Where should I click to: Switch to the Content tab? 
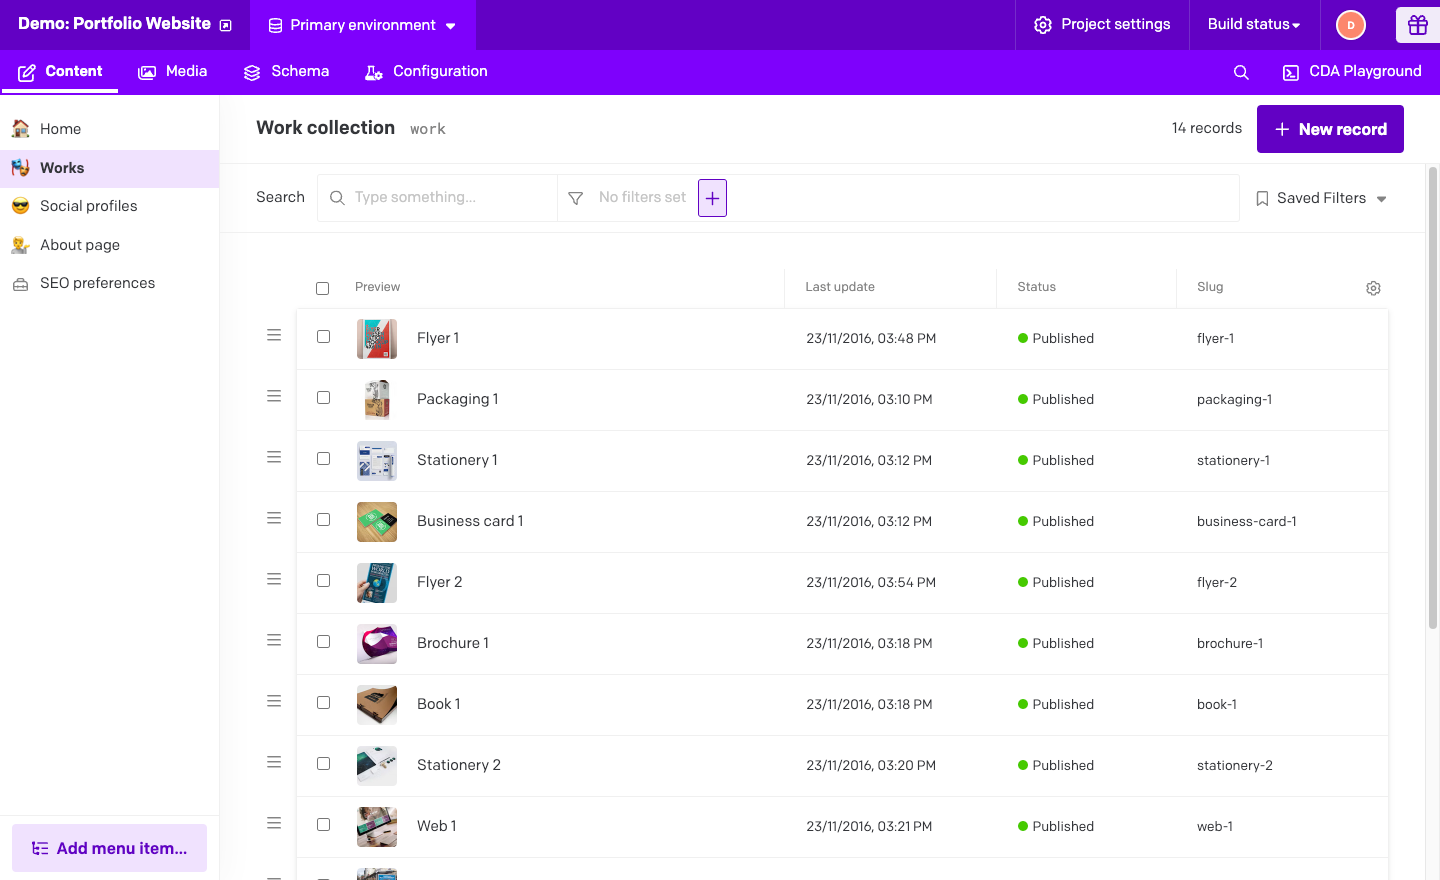[x=60, y=72]
